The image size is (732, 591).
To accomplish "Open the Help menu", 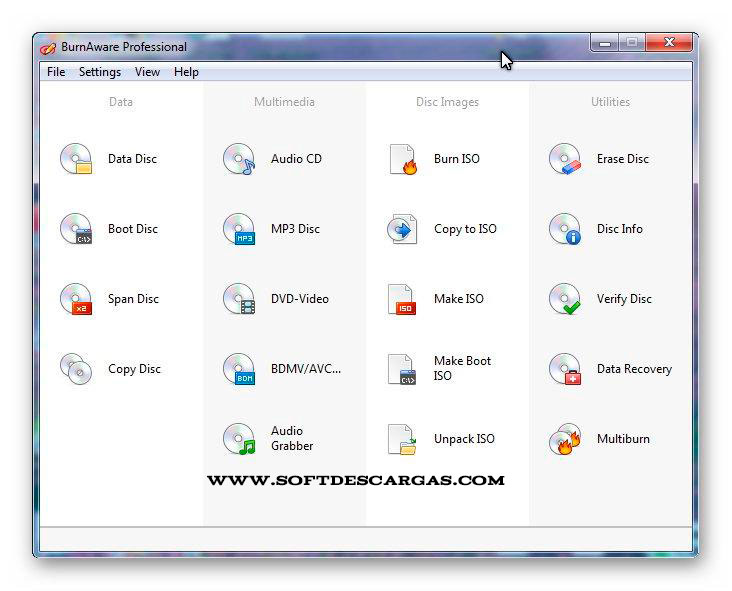I will pyautogui.click(x=186, y=72).
